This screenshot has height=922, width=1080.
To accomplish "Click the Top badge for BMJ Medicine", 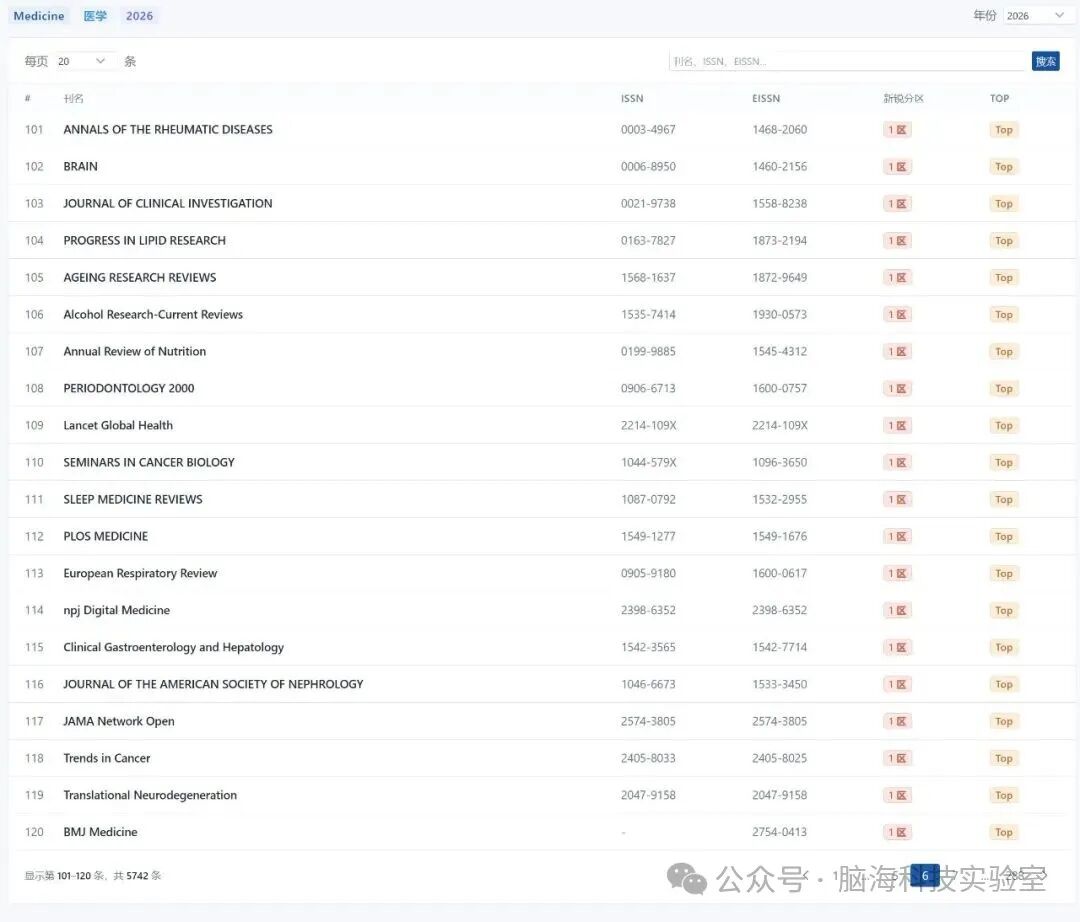I will coord(1004,832).
